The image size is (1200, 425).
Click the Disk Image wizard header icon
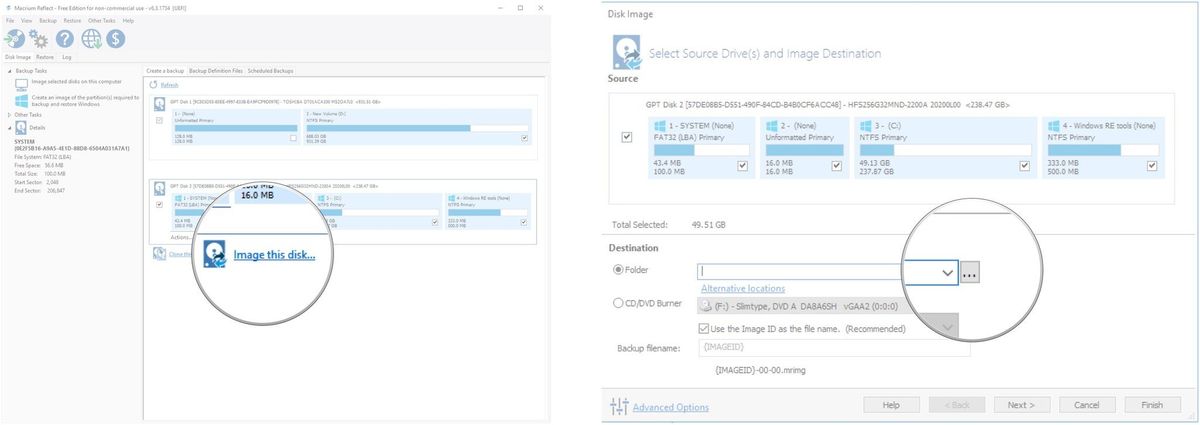point(626,52)
